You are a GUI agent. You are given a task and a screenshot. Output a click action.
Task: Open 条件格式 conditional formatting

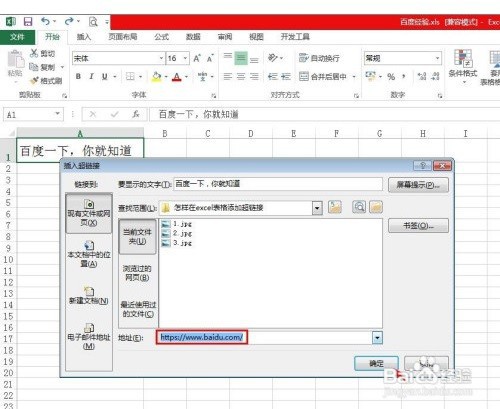coord(463,67)
